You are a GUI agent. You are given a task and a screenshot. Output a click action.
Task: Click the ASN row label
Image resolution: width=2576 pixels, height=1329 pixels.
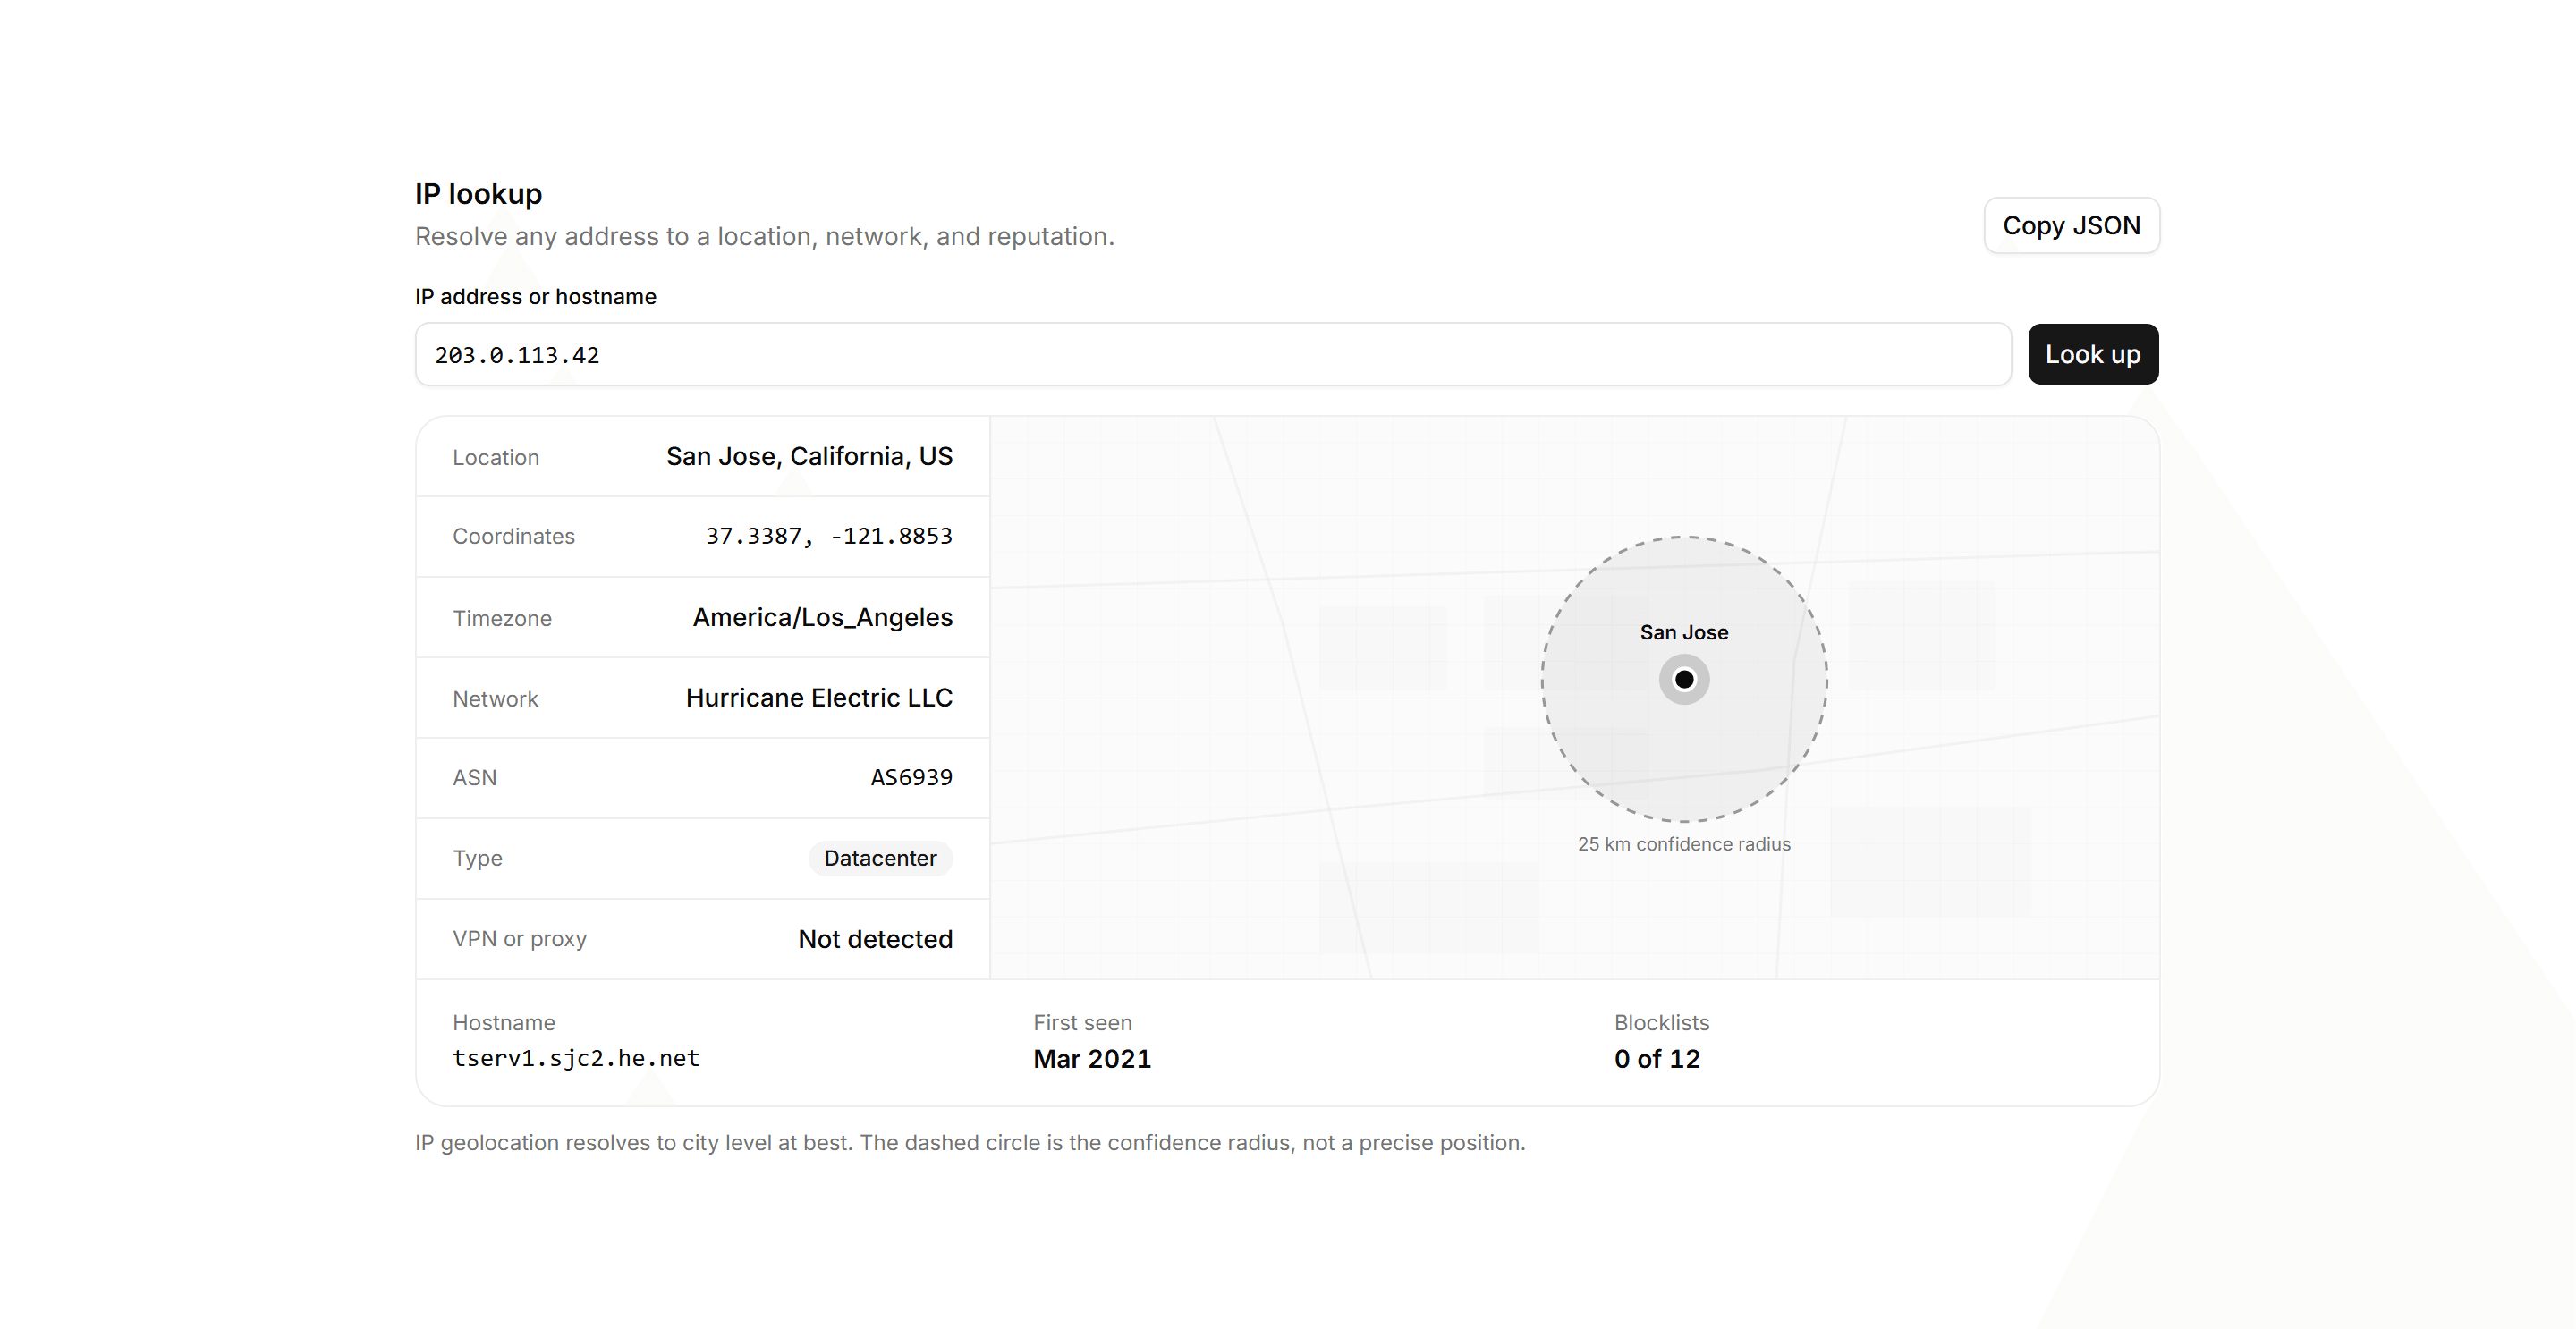[x=474, y=778]
